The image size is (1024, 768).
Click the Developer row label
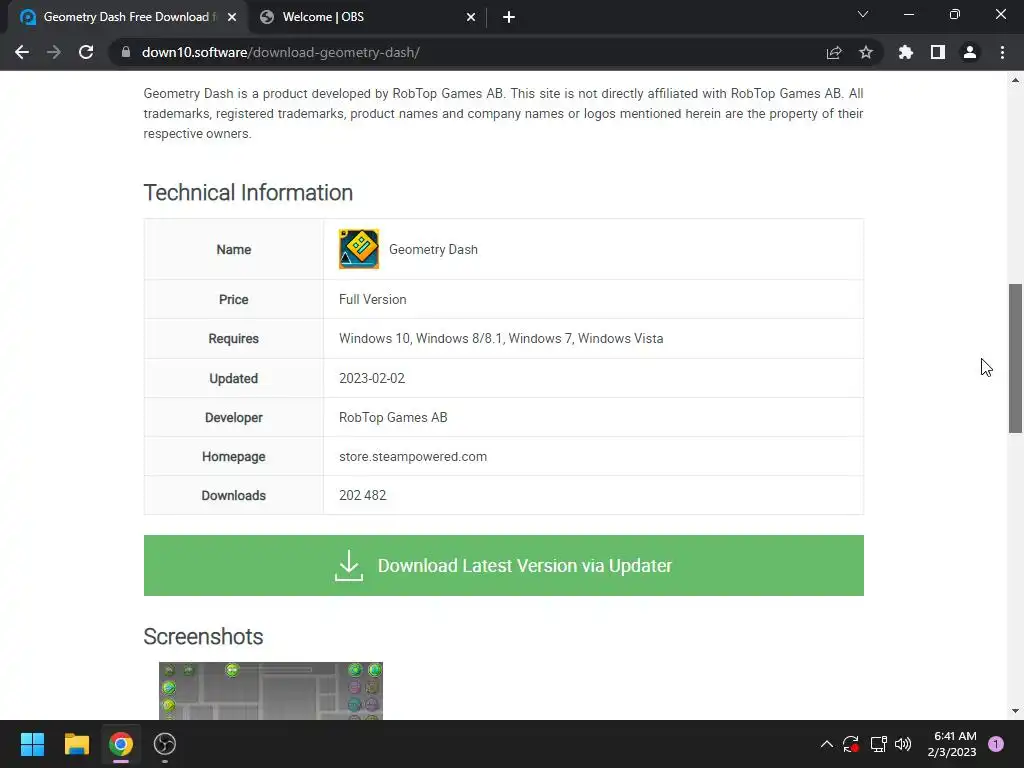(234, 417)
